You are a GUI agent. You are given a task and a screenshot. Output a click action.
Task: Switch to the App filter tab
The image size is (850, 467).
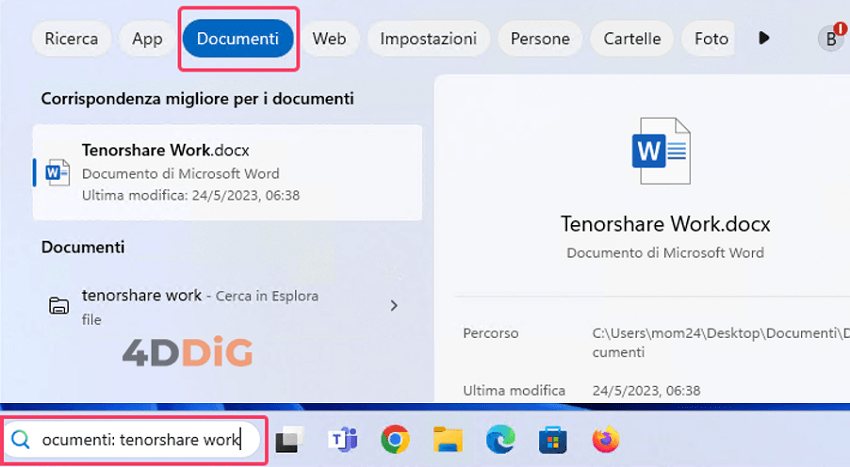(x=147, y=39)
